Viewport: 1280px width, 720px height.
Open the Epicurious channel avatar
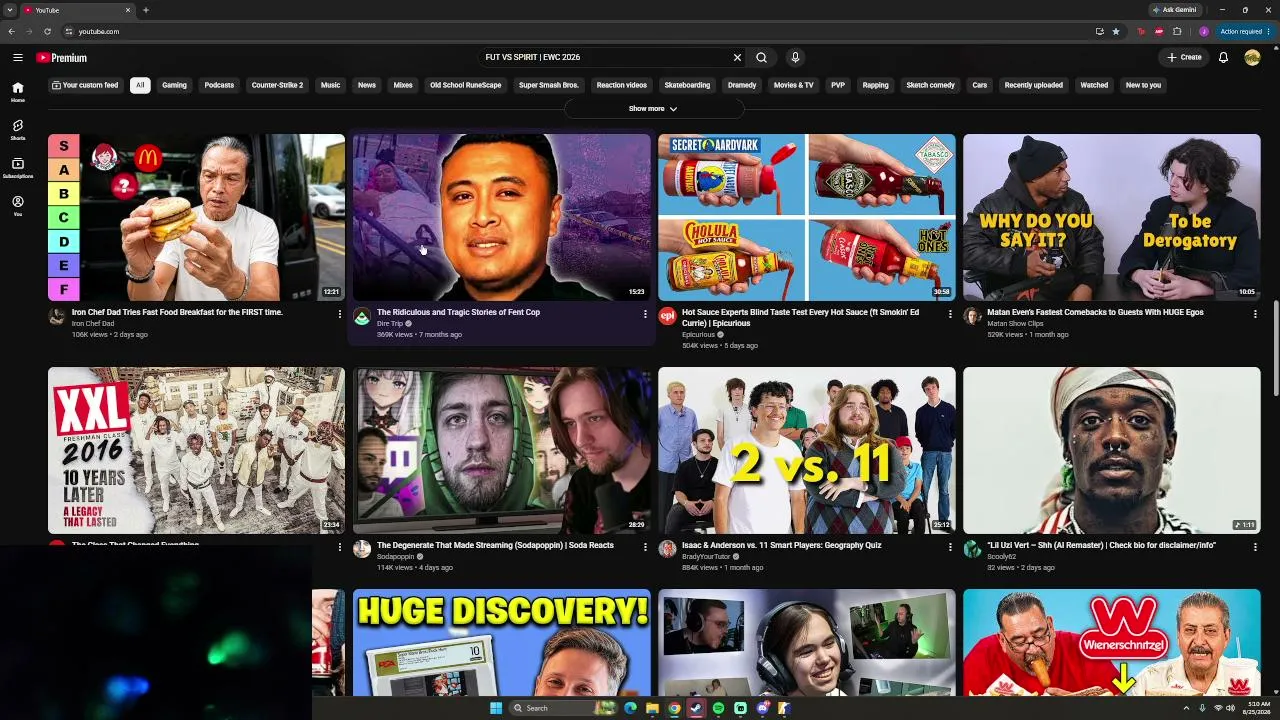point(667,316)
